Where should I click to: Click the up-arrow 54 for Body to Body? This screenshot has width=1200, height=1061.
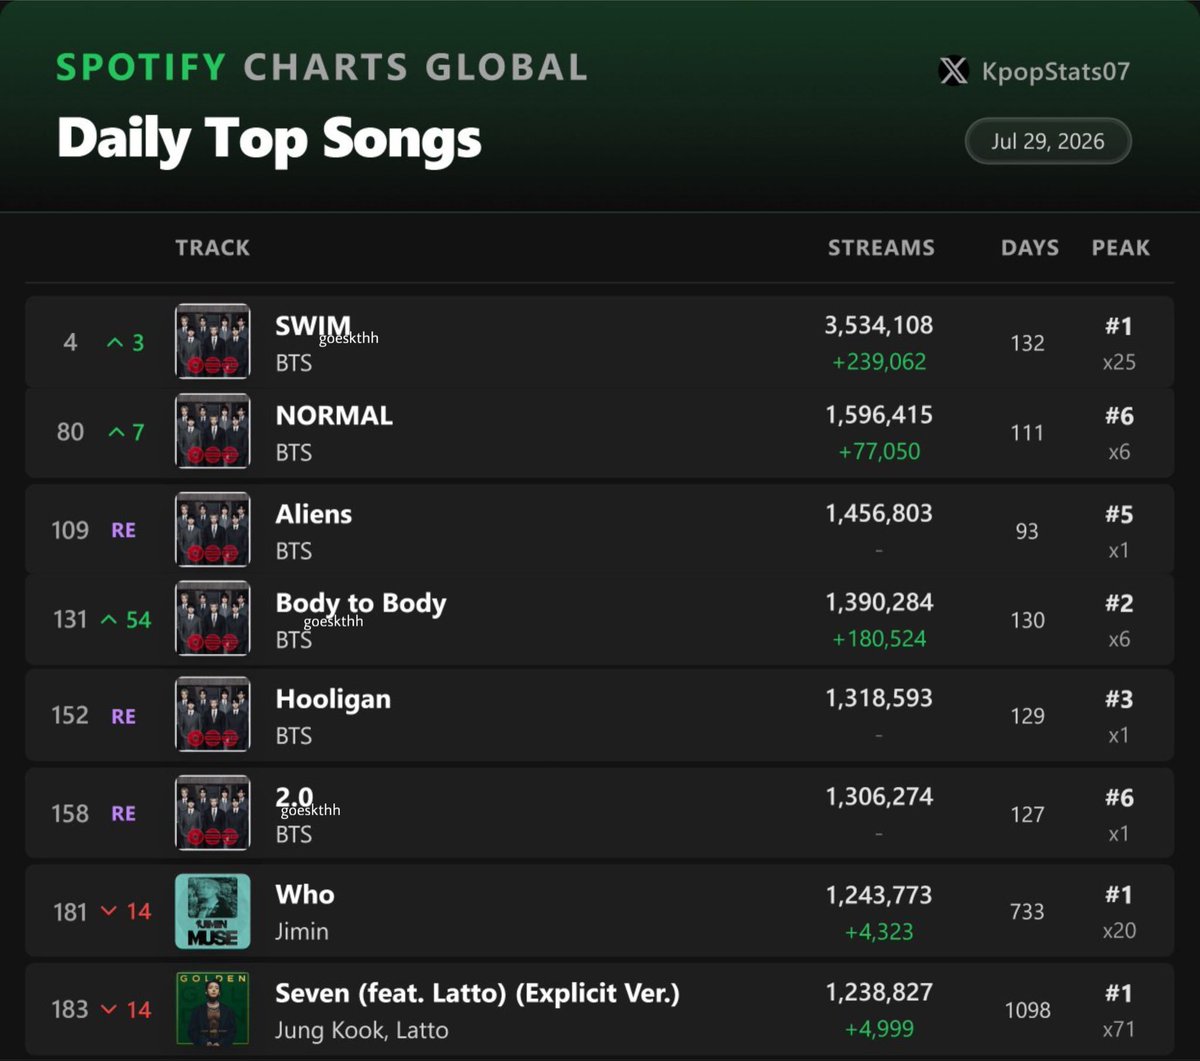[125, 620]
